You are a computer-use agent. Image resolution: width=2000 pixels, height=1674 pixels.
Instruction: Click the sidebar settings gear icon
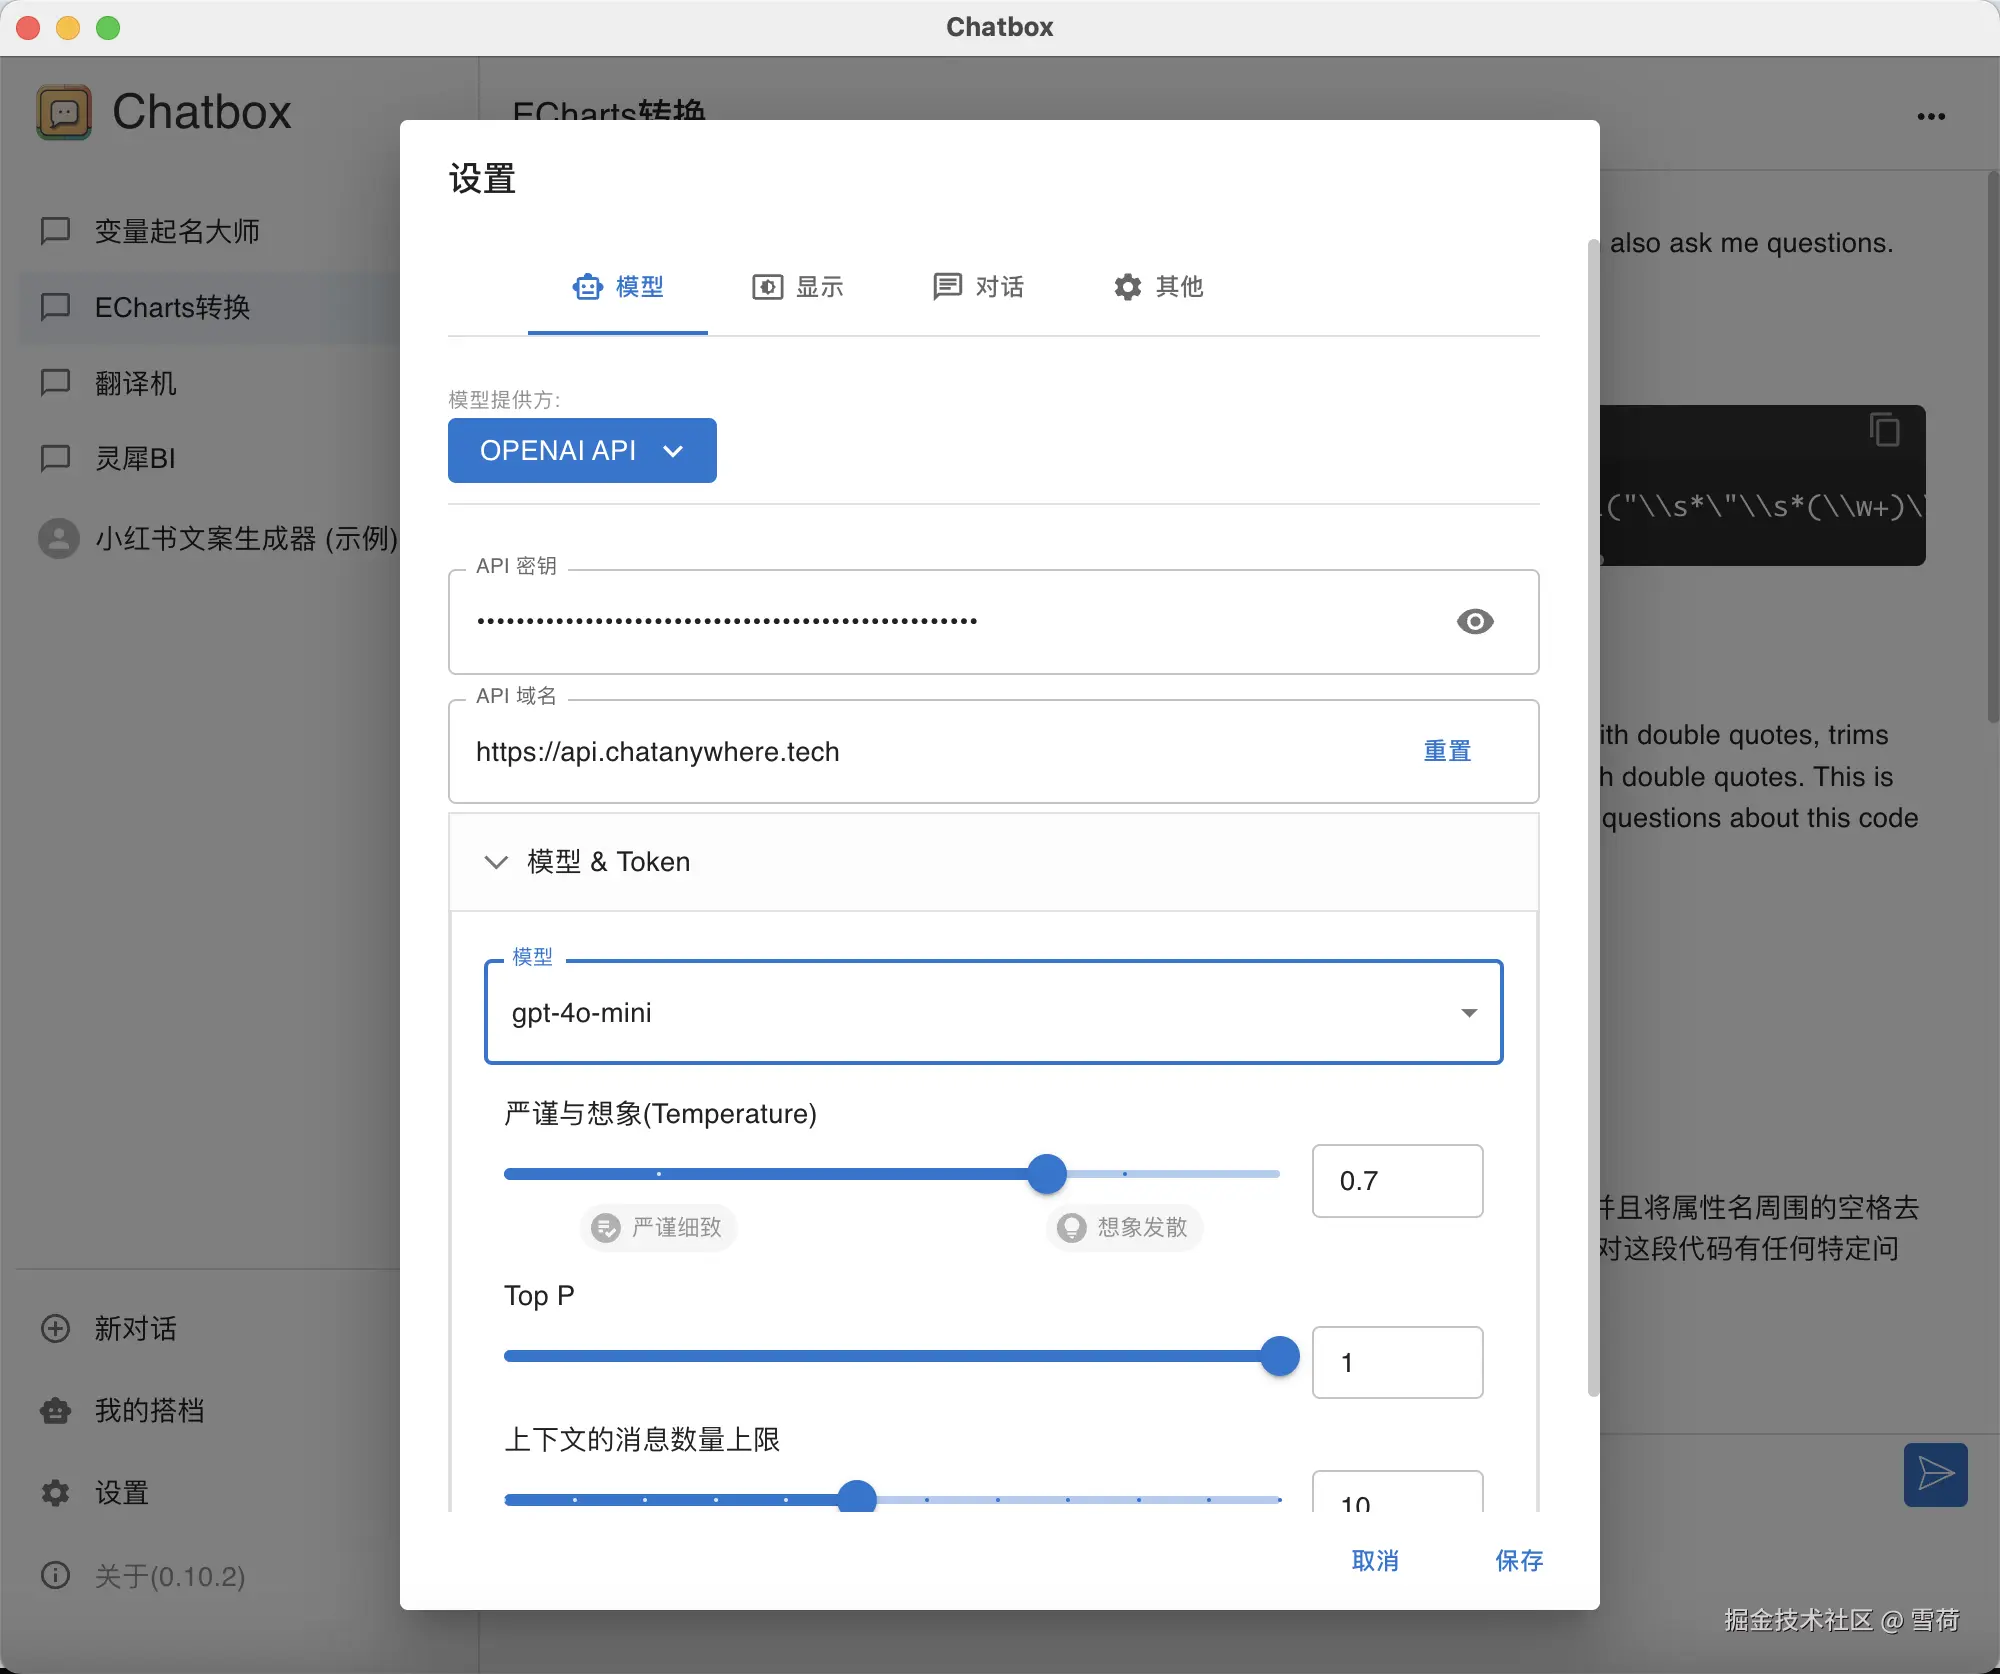(x=55, y=1493)
